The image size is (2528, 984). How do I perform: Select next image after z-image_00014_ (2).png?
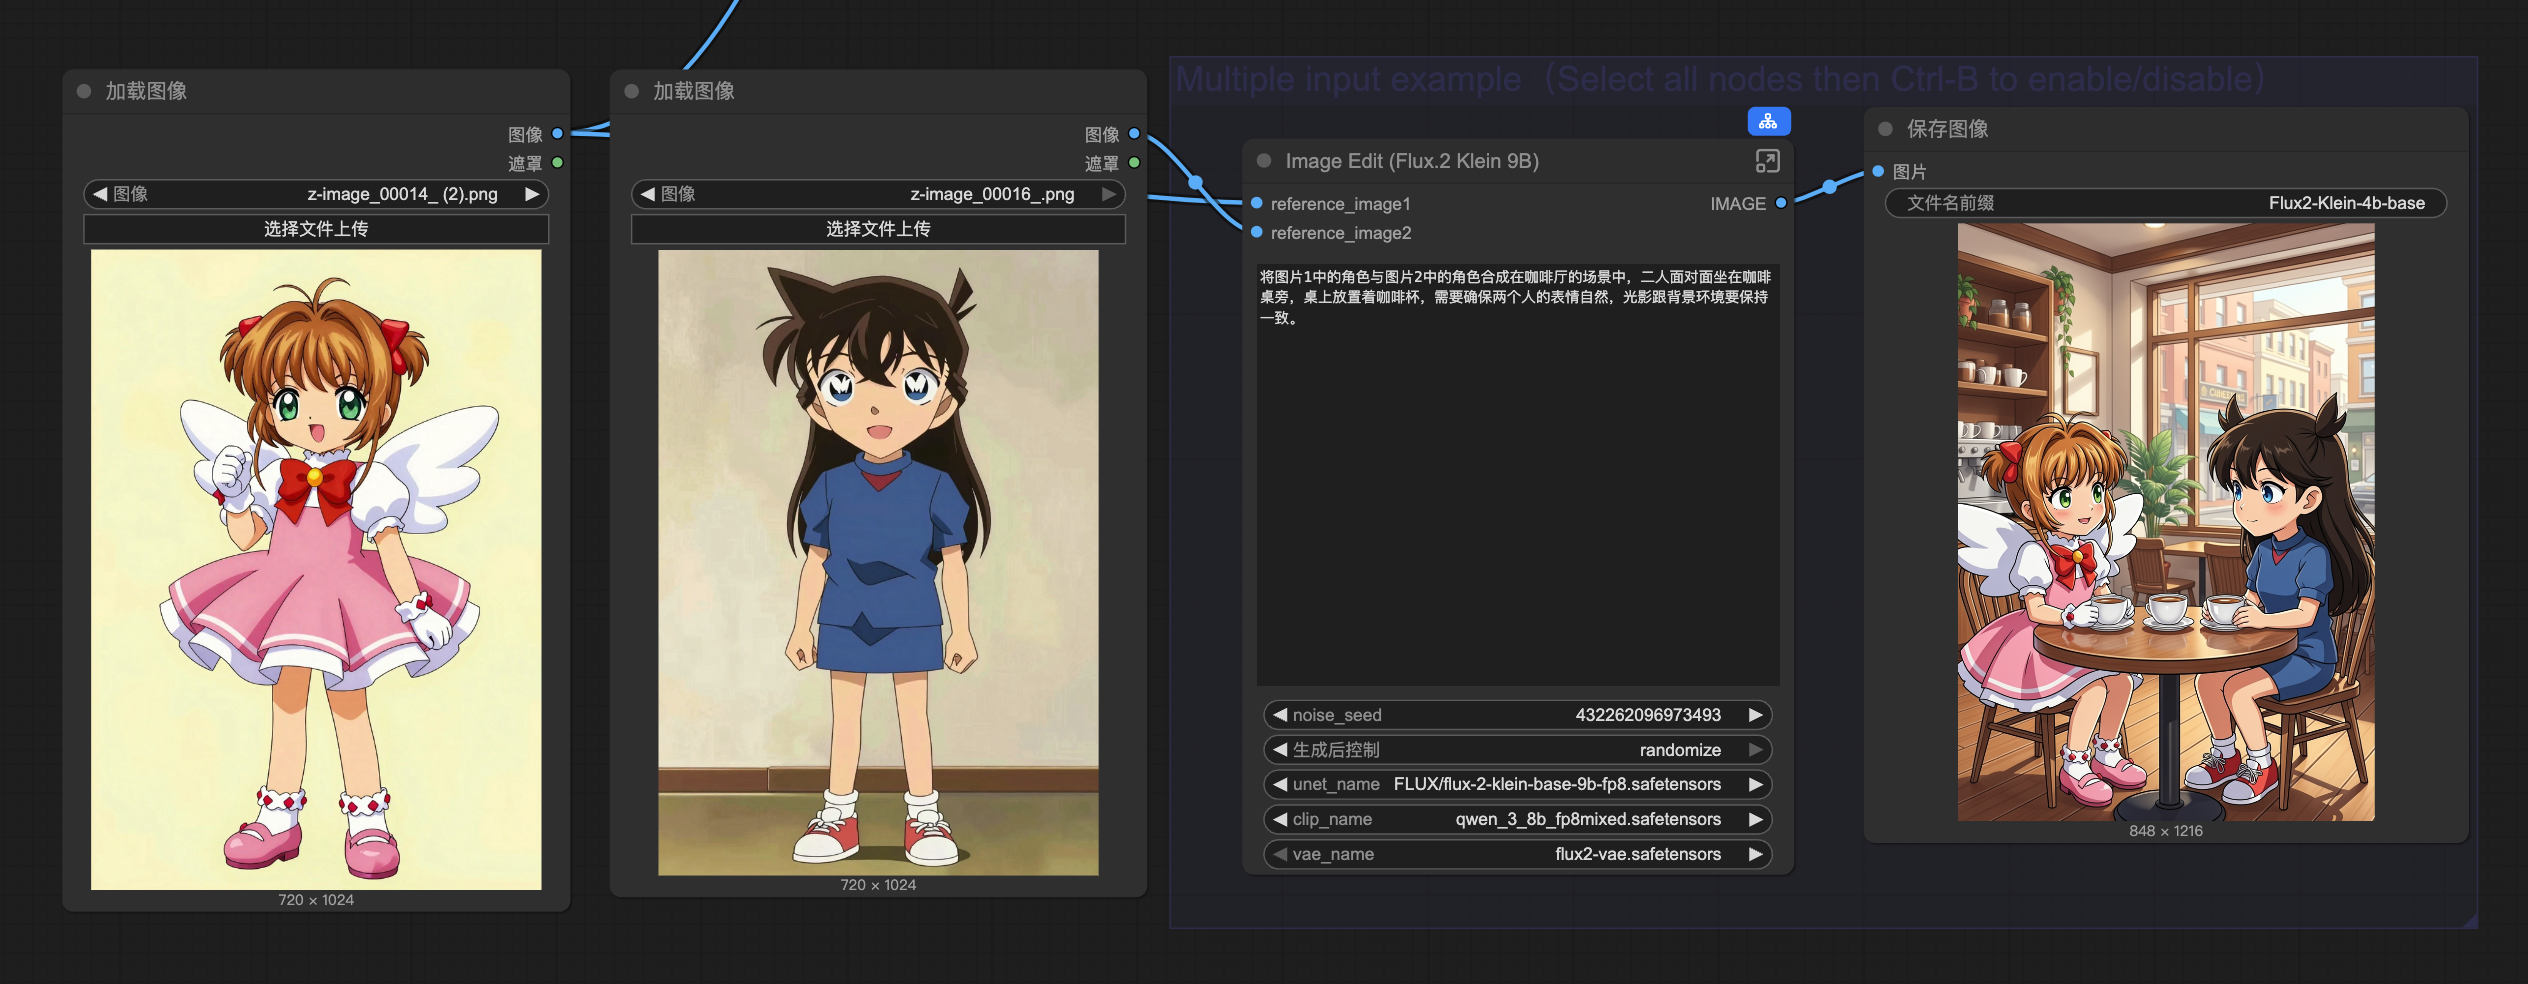point(532,194)
